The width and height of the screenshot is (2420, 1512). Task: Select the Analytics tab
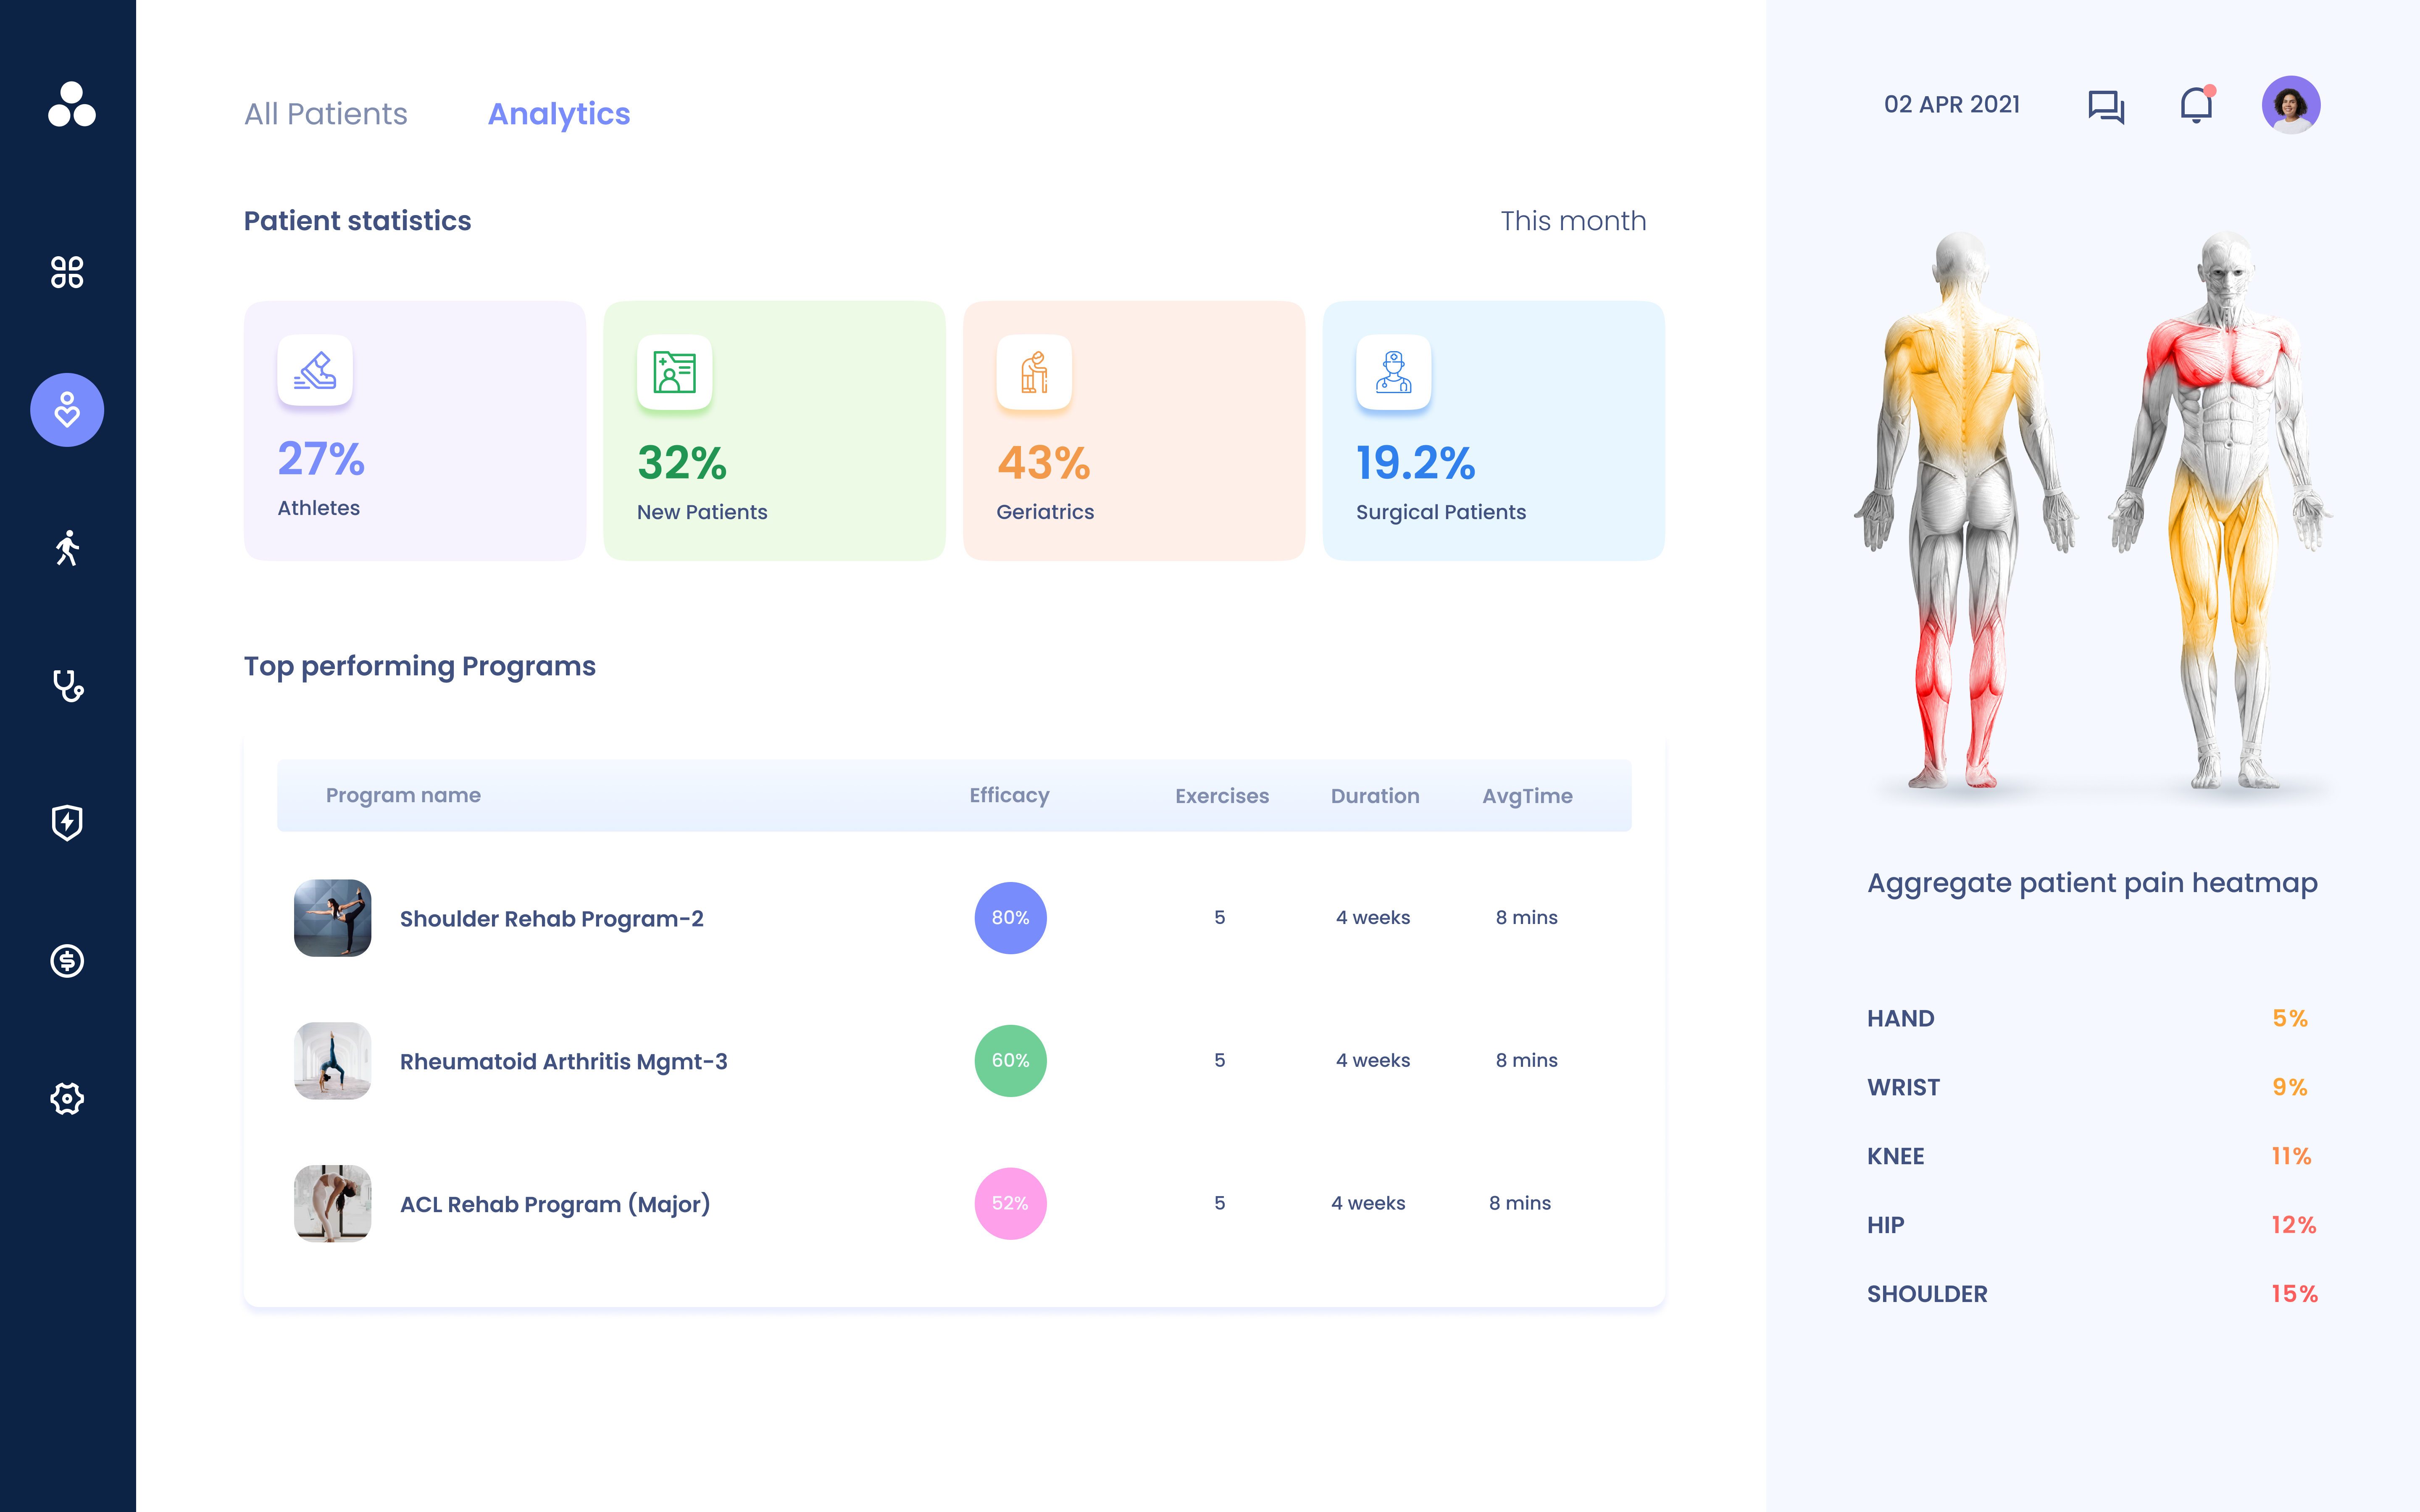559,114
